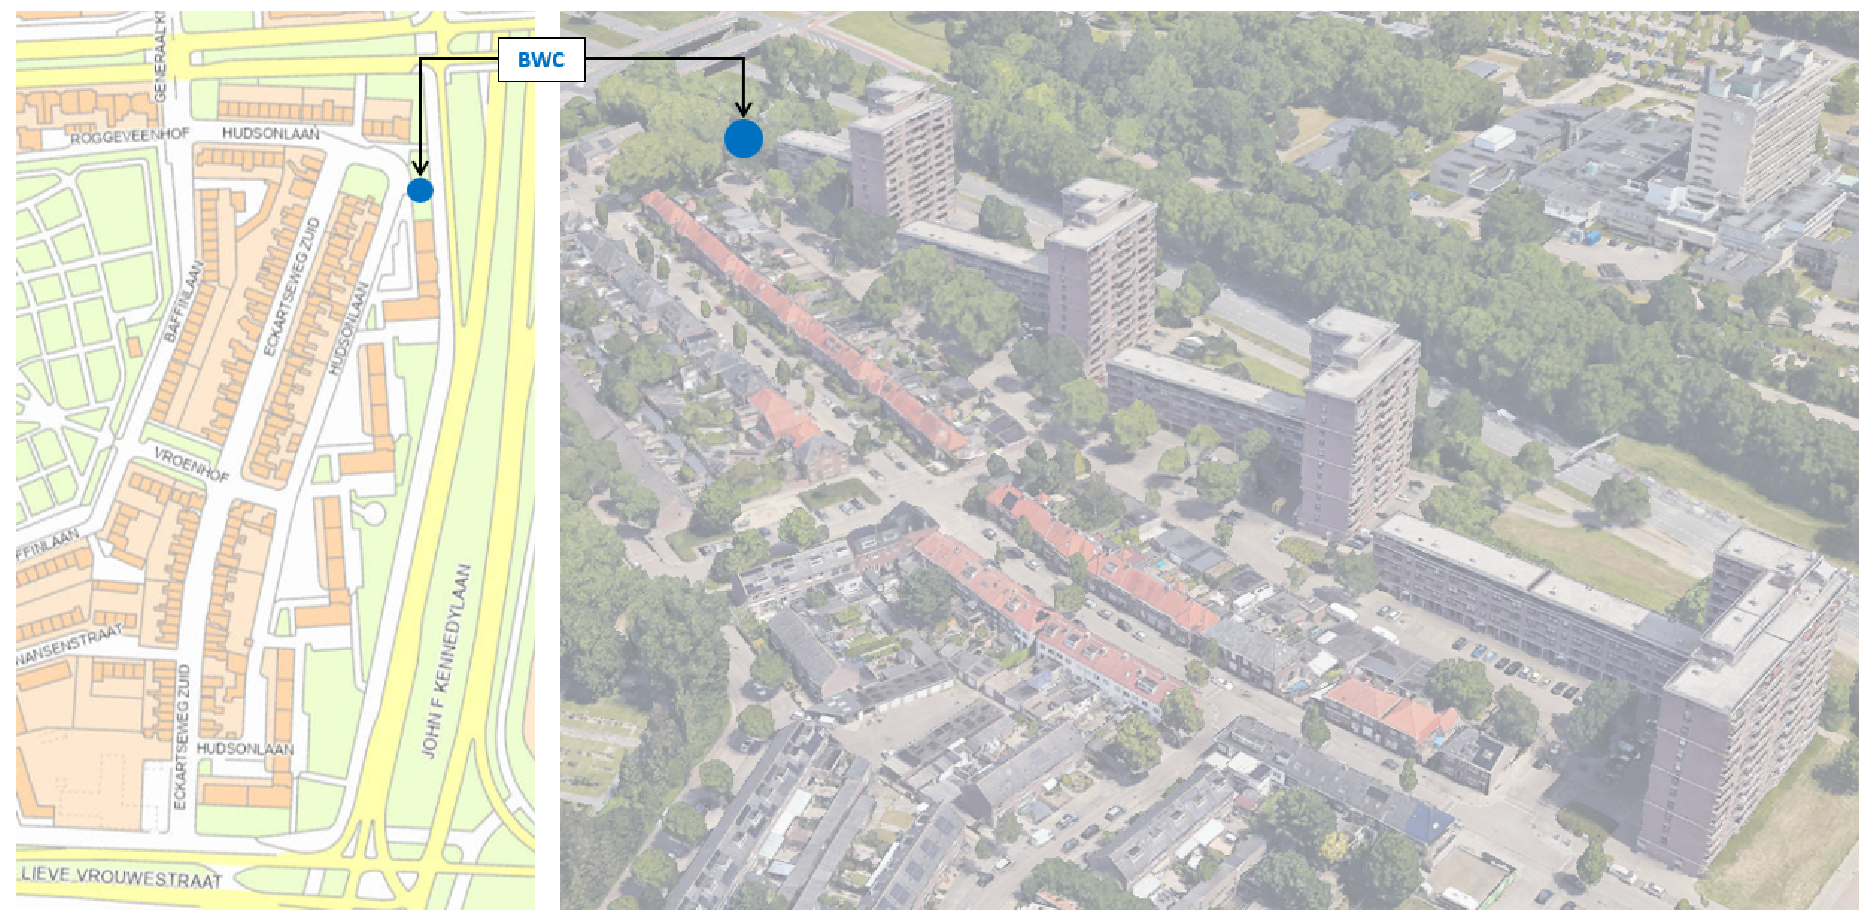
Task: Select the NANSENSTRAAT street label
Action: pos(70,645)
